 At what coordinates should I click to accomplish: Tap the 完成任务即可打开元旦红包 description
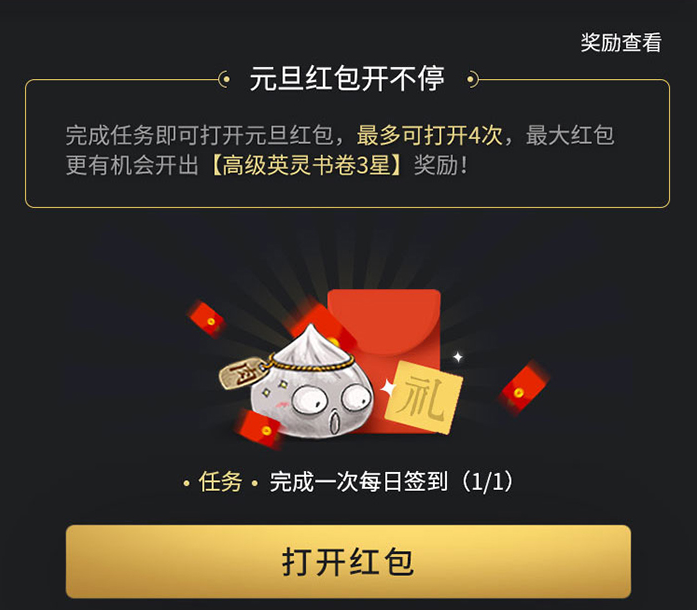point(199,135)
